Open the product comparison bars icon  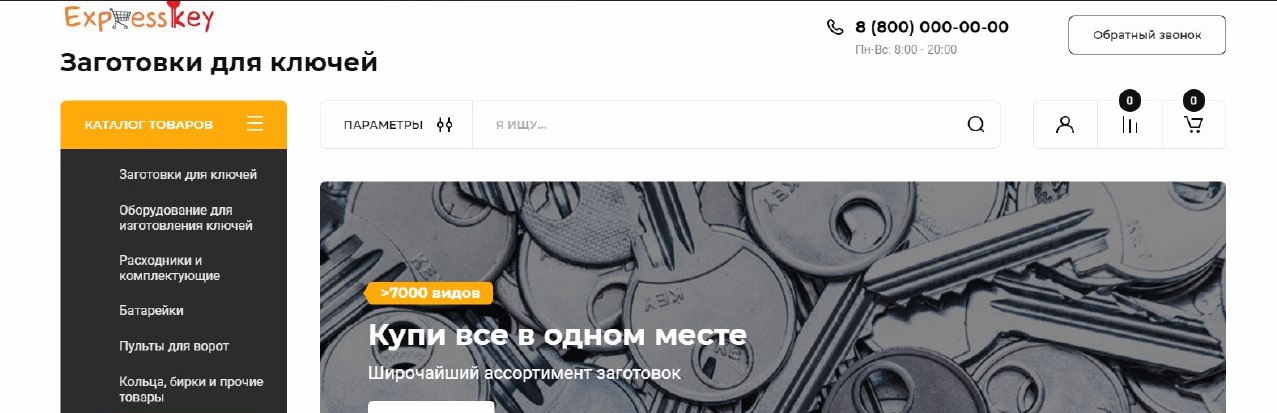(1130, 125)
